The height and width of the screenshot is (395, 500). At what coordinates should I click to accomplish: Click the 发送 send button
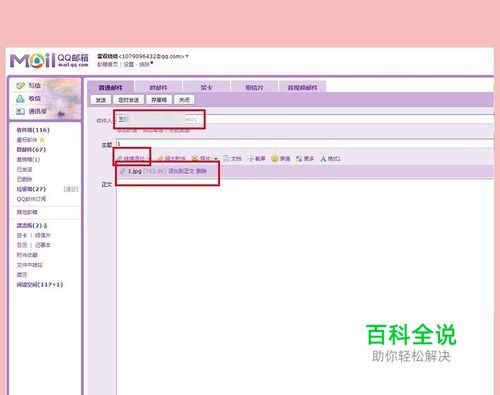point(101,100)
